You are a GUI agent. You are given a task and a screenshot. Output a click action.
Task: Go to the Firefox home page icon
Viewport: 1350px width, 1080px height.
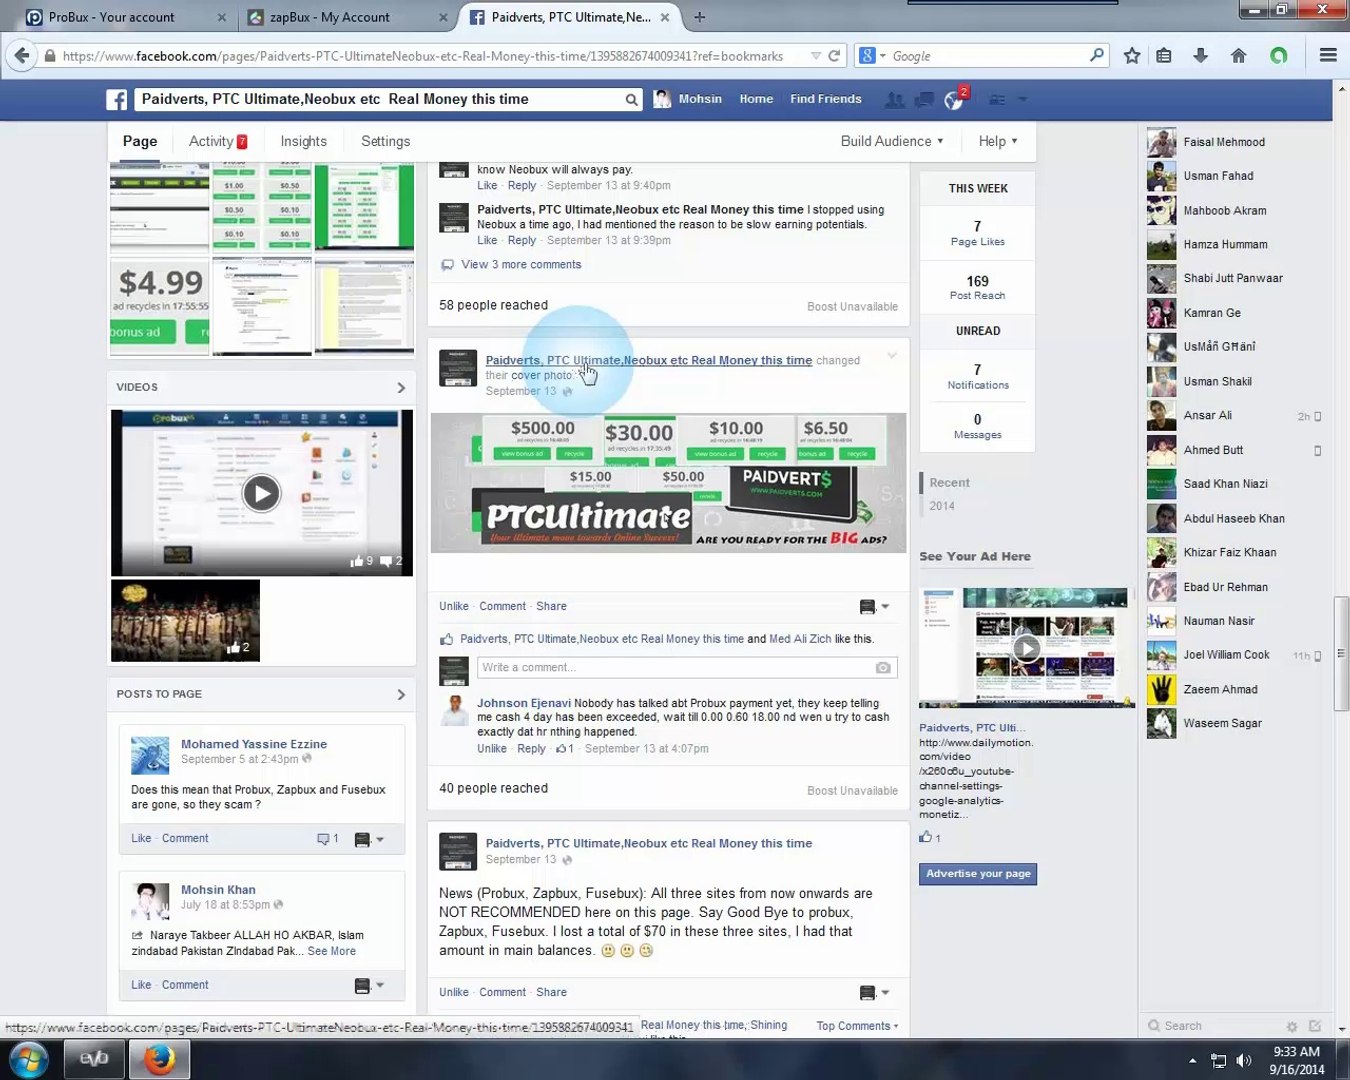(1238, 56)
